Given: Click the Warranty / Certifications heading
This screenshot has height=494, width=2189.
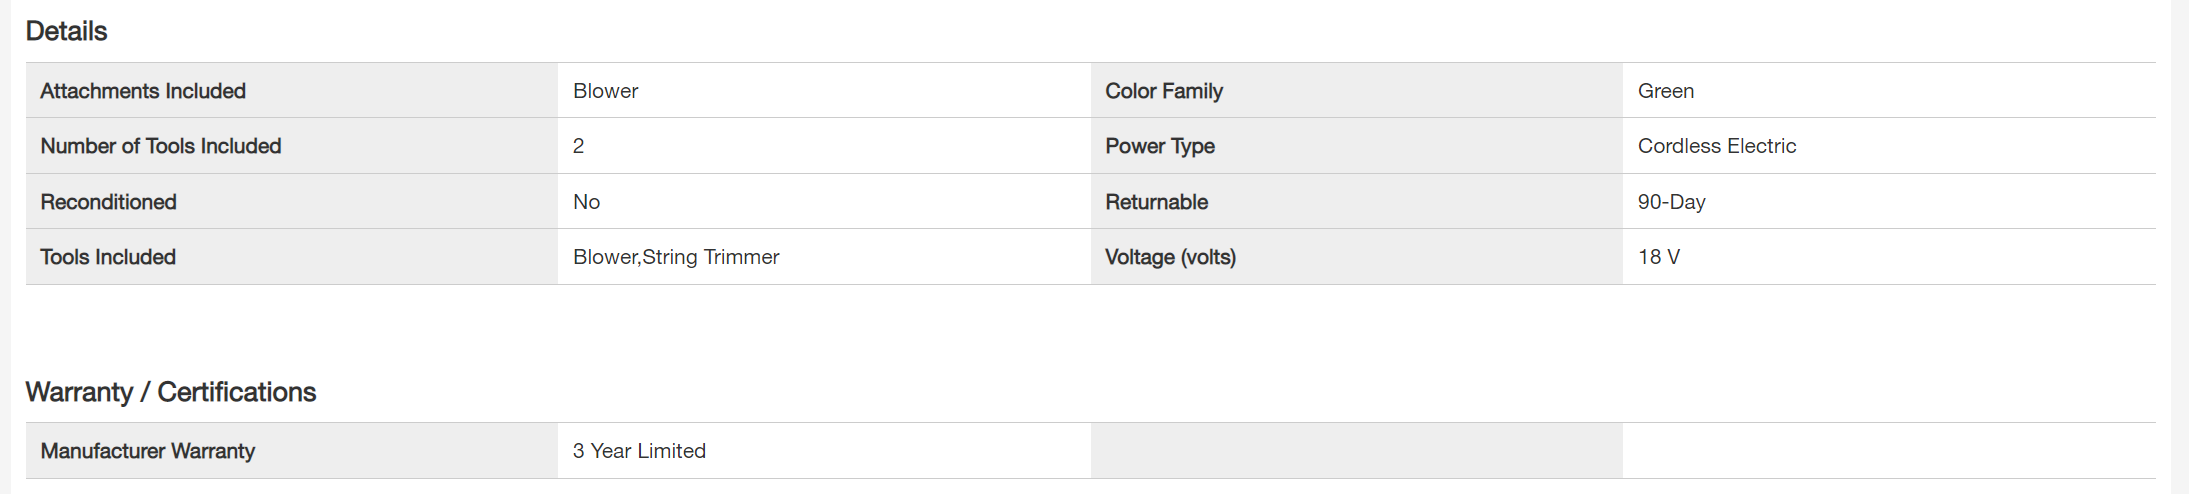Looking at the screenshot, I should click(170, 392).
